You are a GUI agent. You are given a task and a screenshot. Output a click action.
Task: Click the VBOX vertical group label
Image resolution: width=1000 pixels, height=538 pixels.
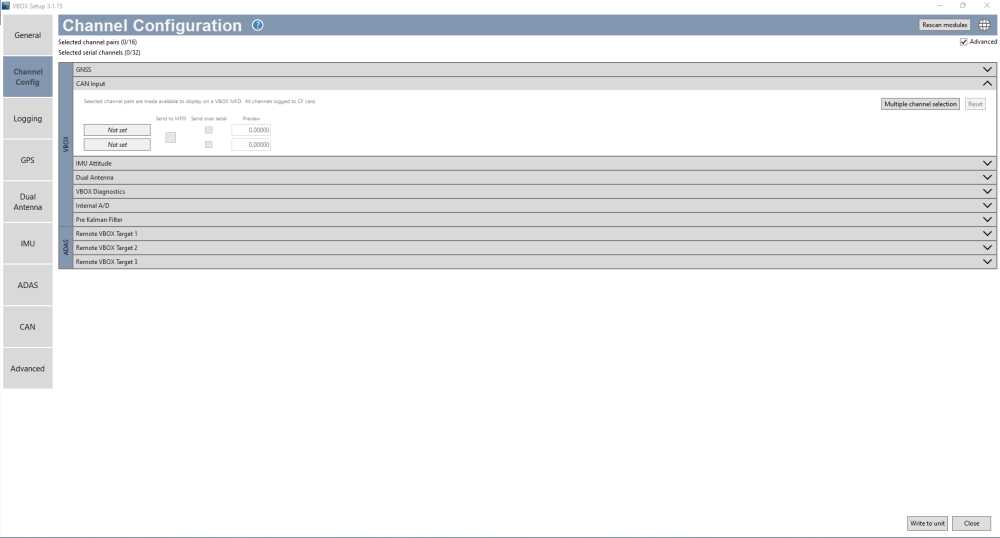[66, 144]
